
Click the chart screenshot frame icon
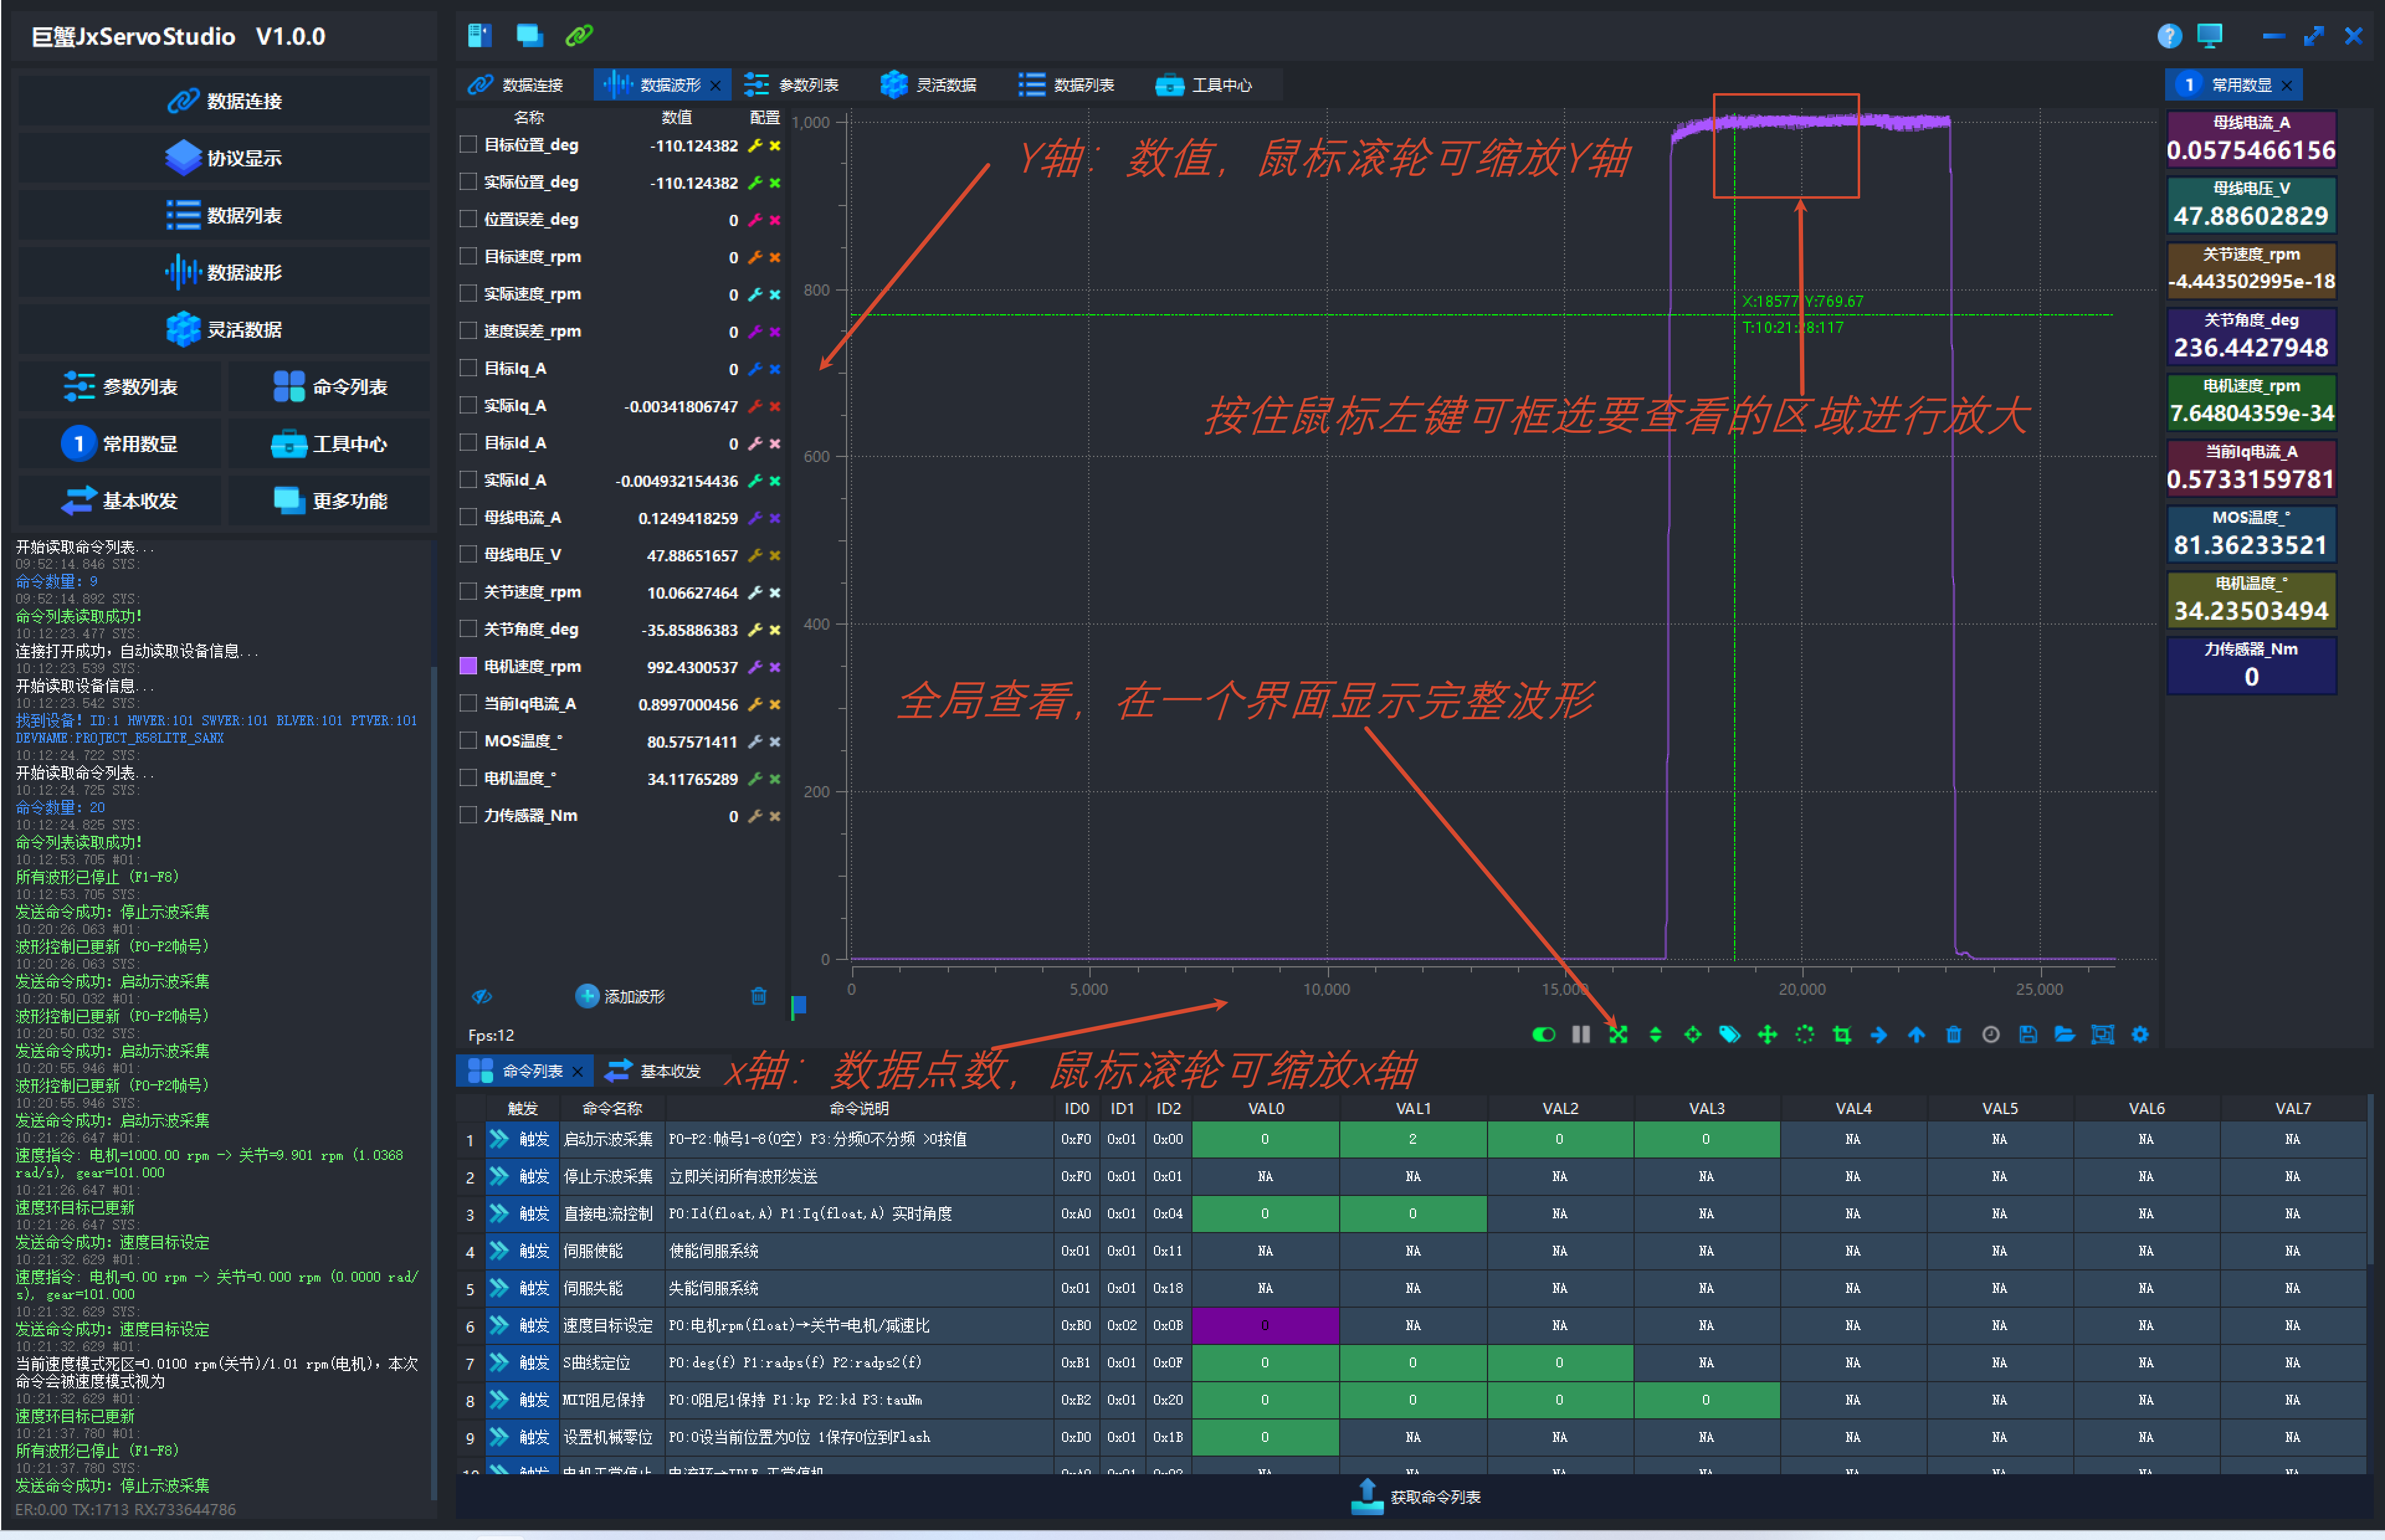pos(2102,1034)
